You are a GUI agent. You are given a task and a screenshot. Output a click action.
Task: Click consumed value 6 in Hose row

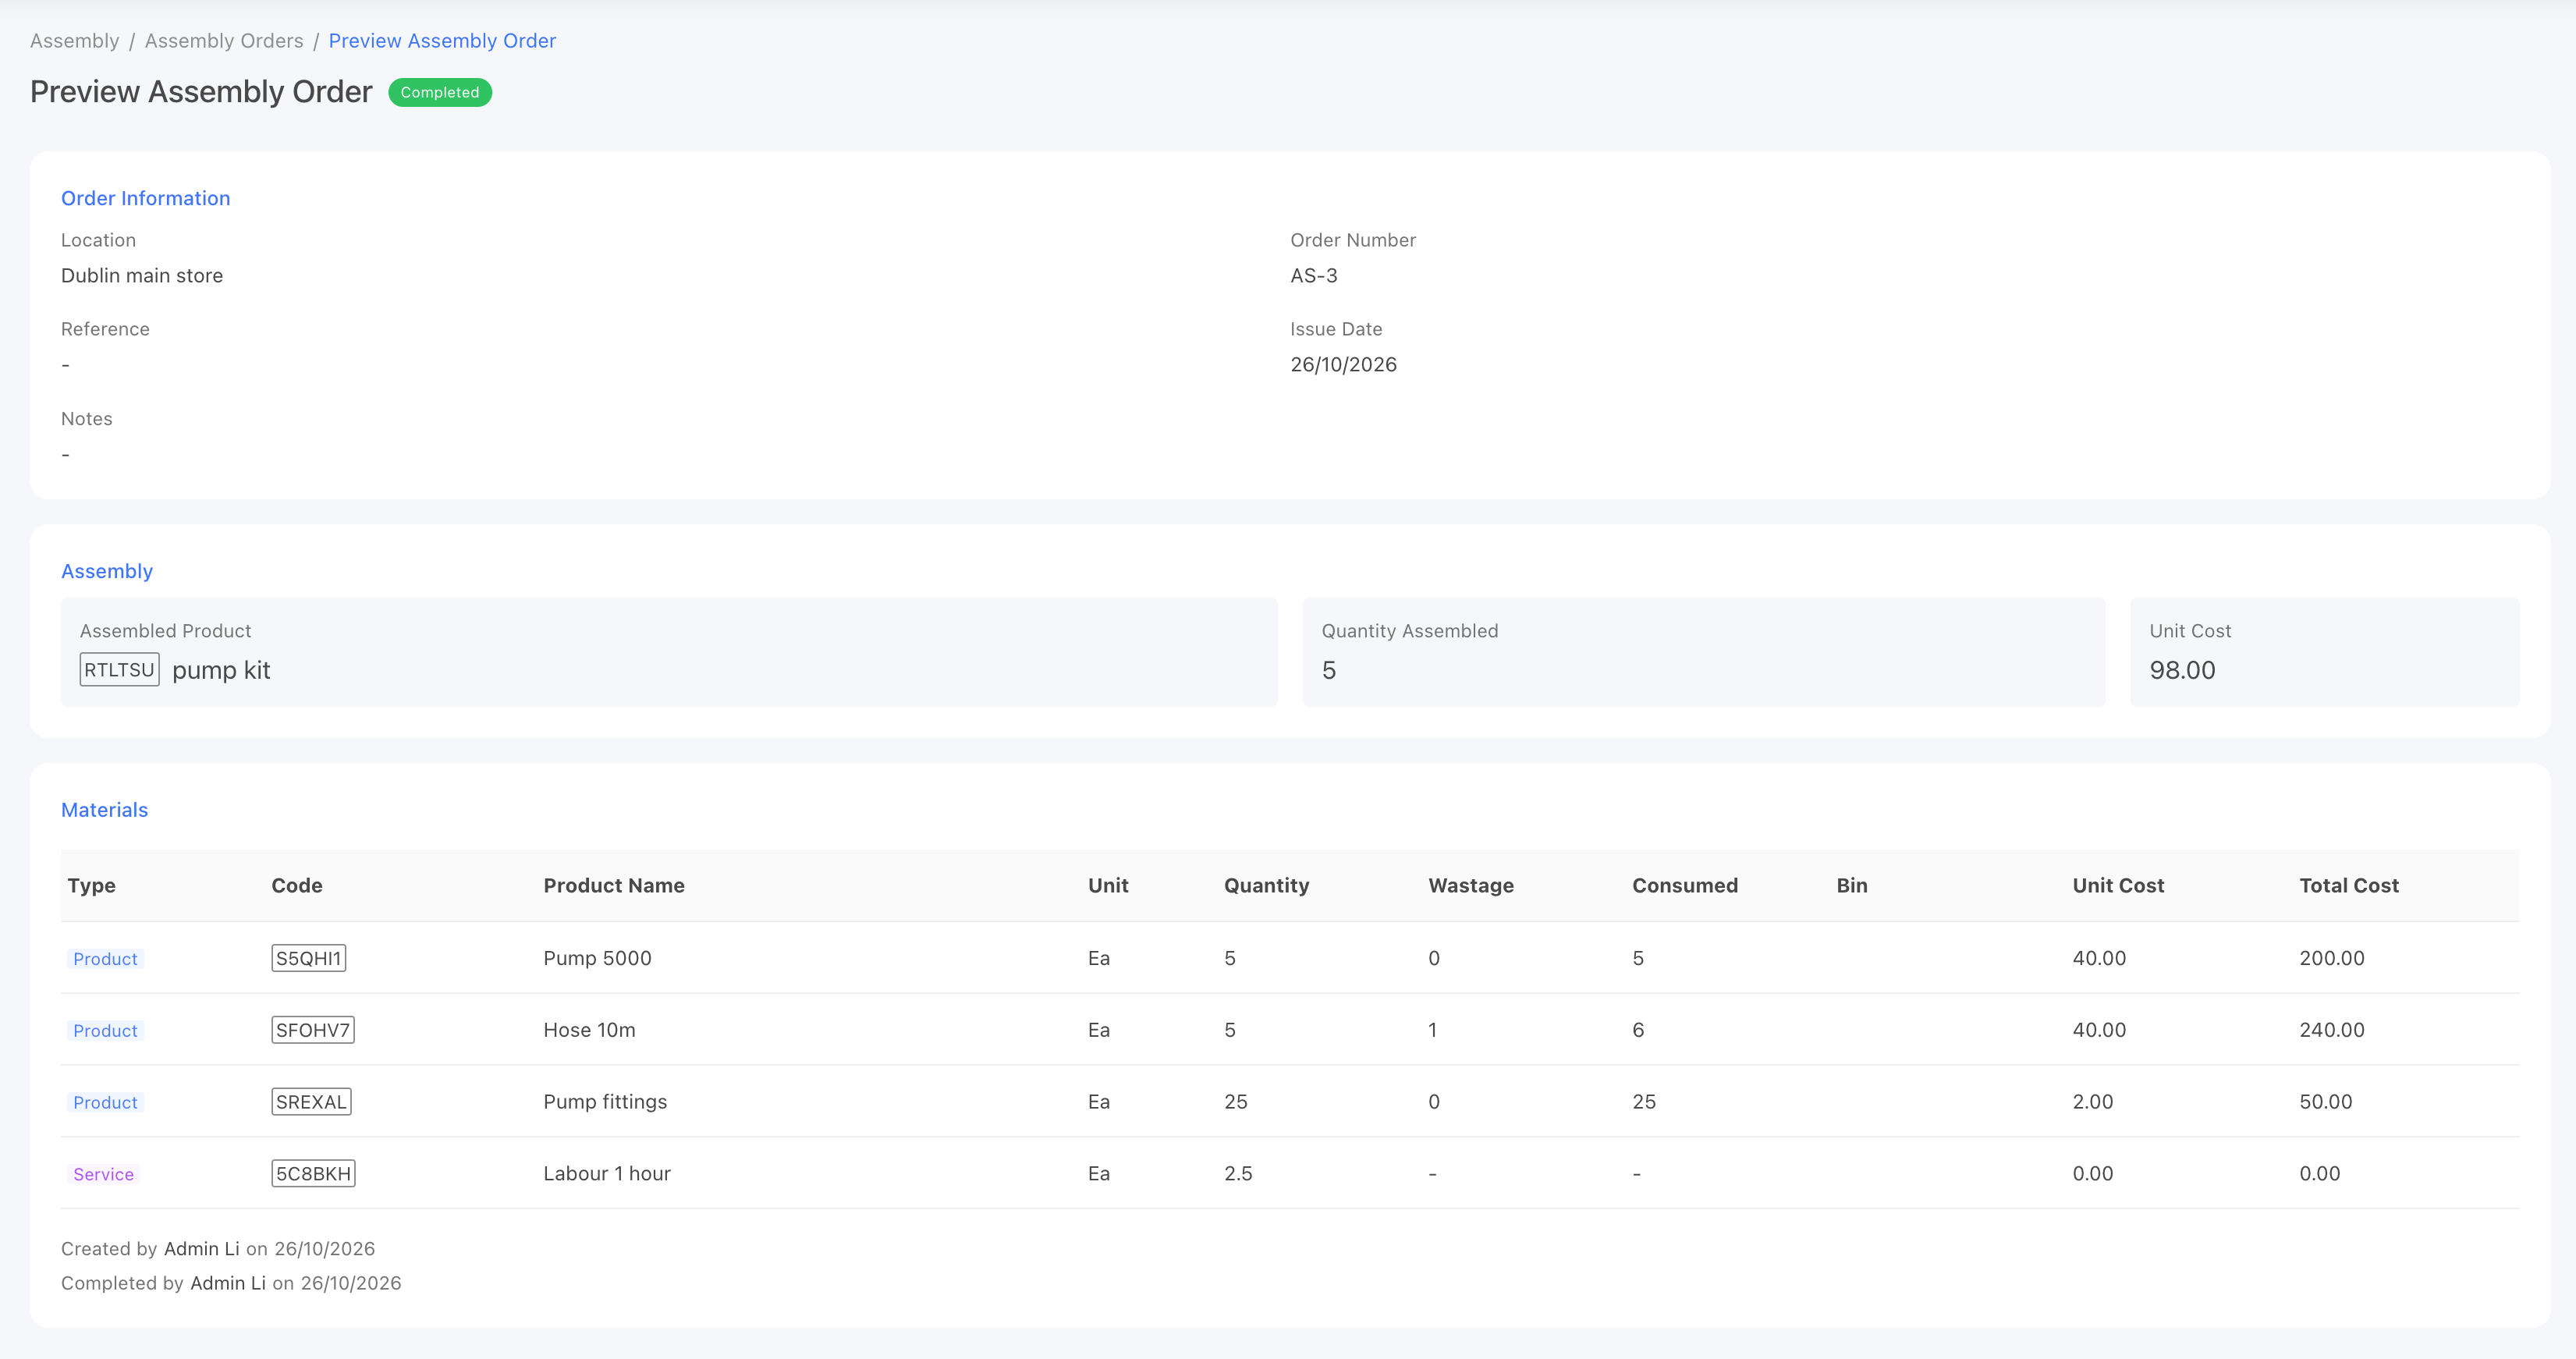click(1638, 1030)
